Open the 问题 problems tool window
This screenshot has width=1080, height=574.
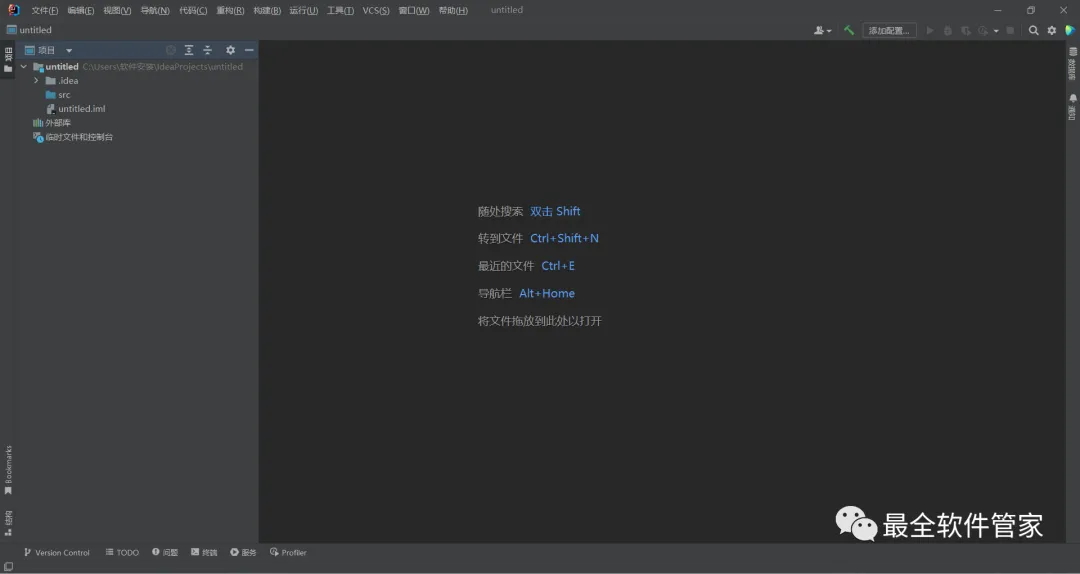point(165,553)
